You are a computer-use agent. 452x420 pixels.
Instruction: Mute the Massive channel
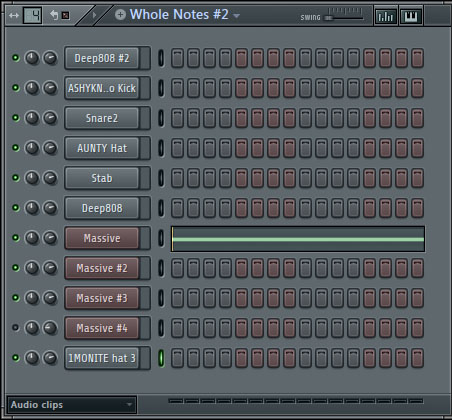[x=15, y=238]
